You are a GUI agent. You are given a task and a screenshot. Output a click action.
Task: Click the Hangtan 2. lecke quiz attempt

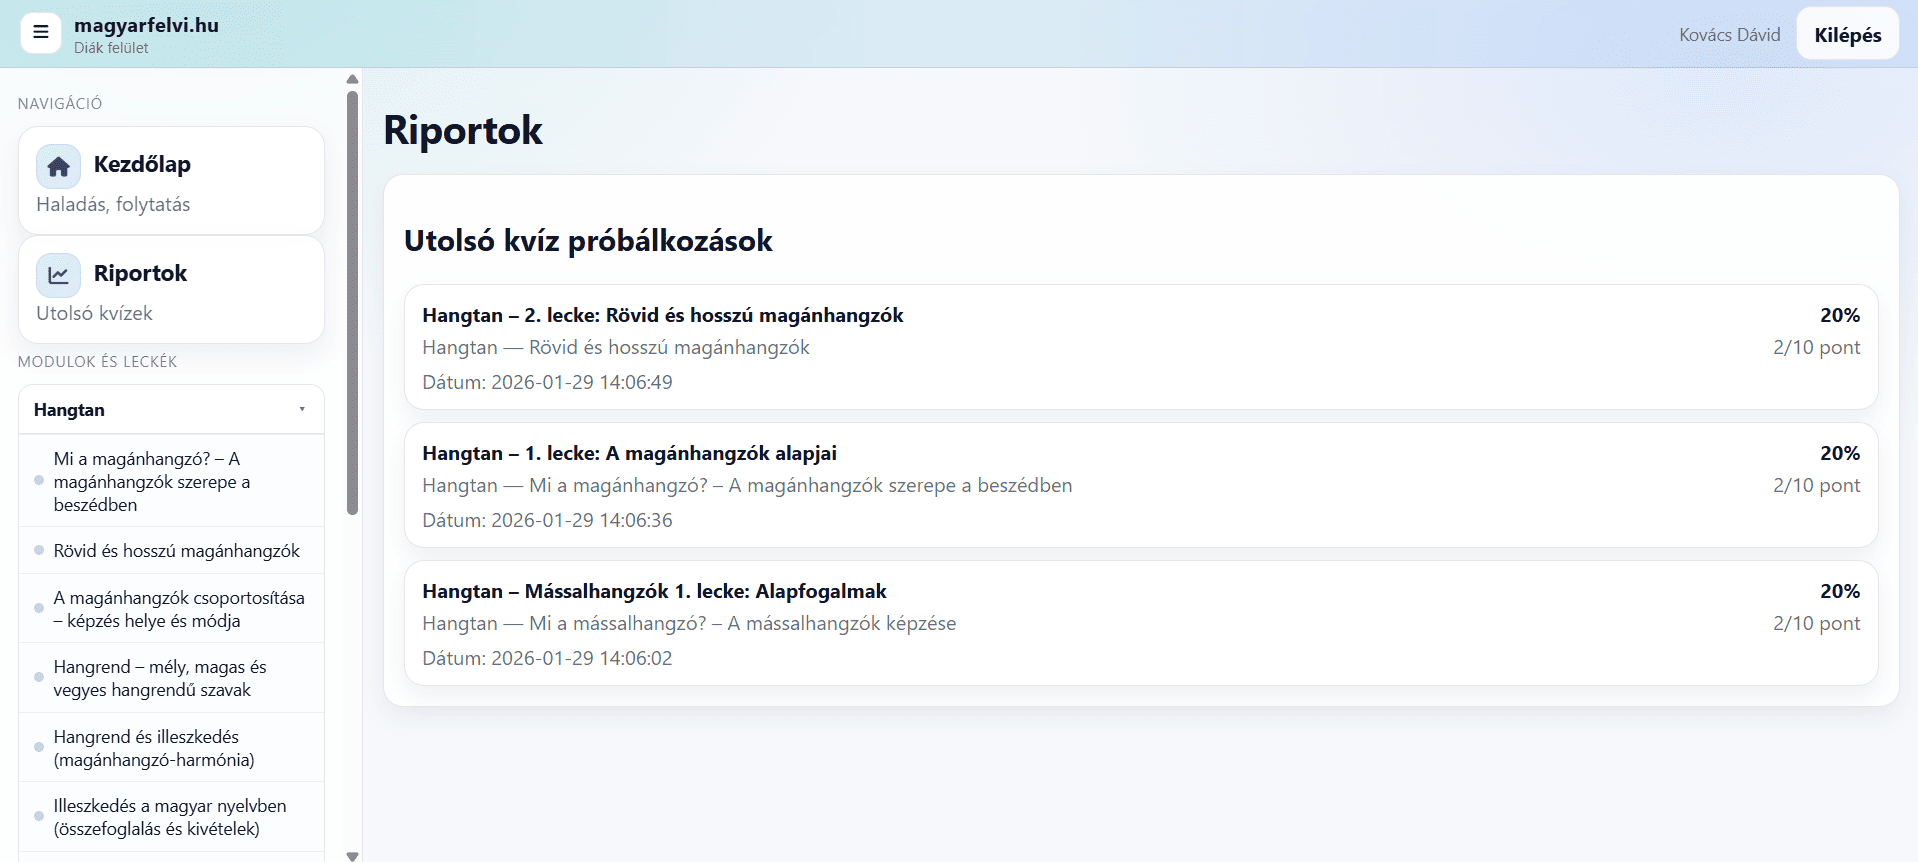1140,347
